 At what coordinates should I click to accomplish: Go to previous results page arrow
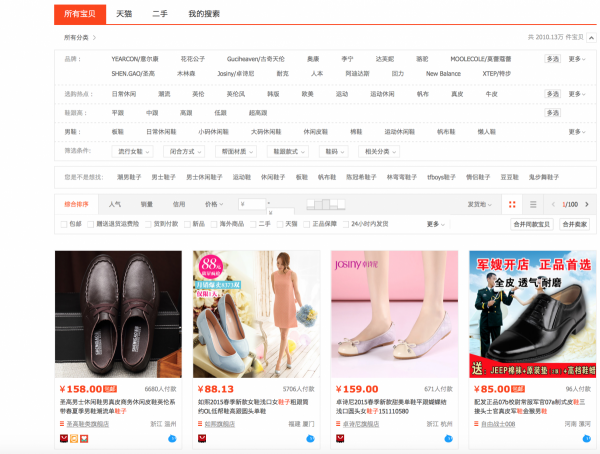pos(553,204)
